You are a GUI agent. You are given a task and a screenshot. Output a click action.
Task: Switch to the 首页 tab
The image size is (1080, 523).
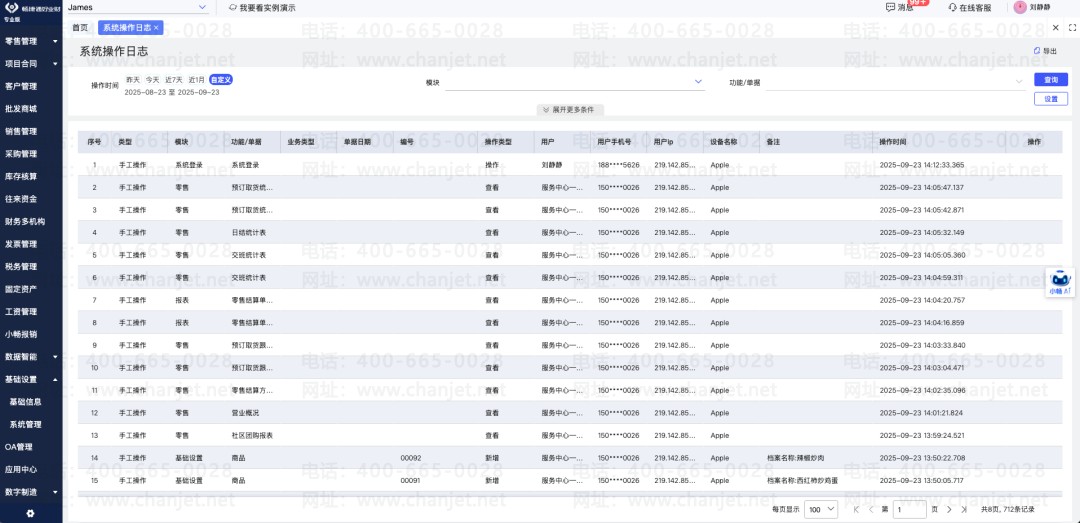(80, 28)
